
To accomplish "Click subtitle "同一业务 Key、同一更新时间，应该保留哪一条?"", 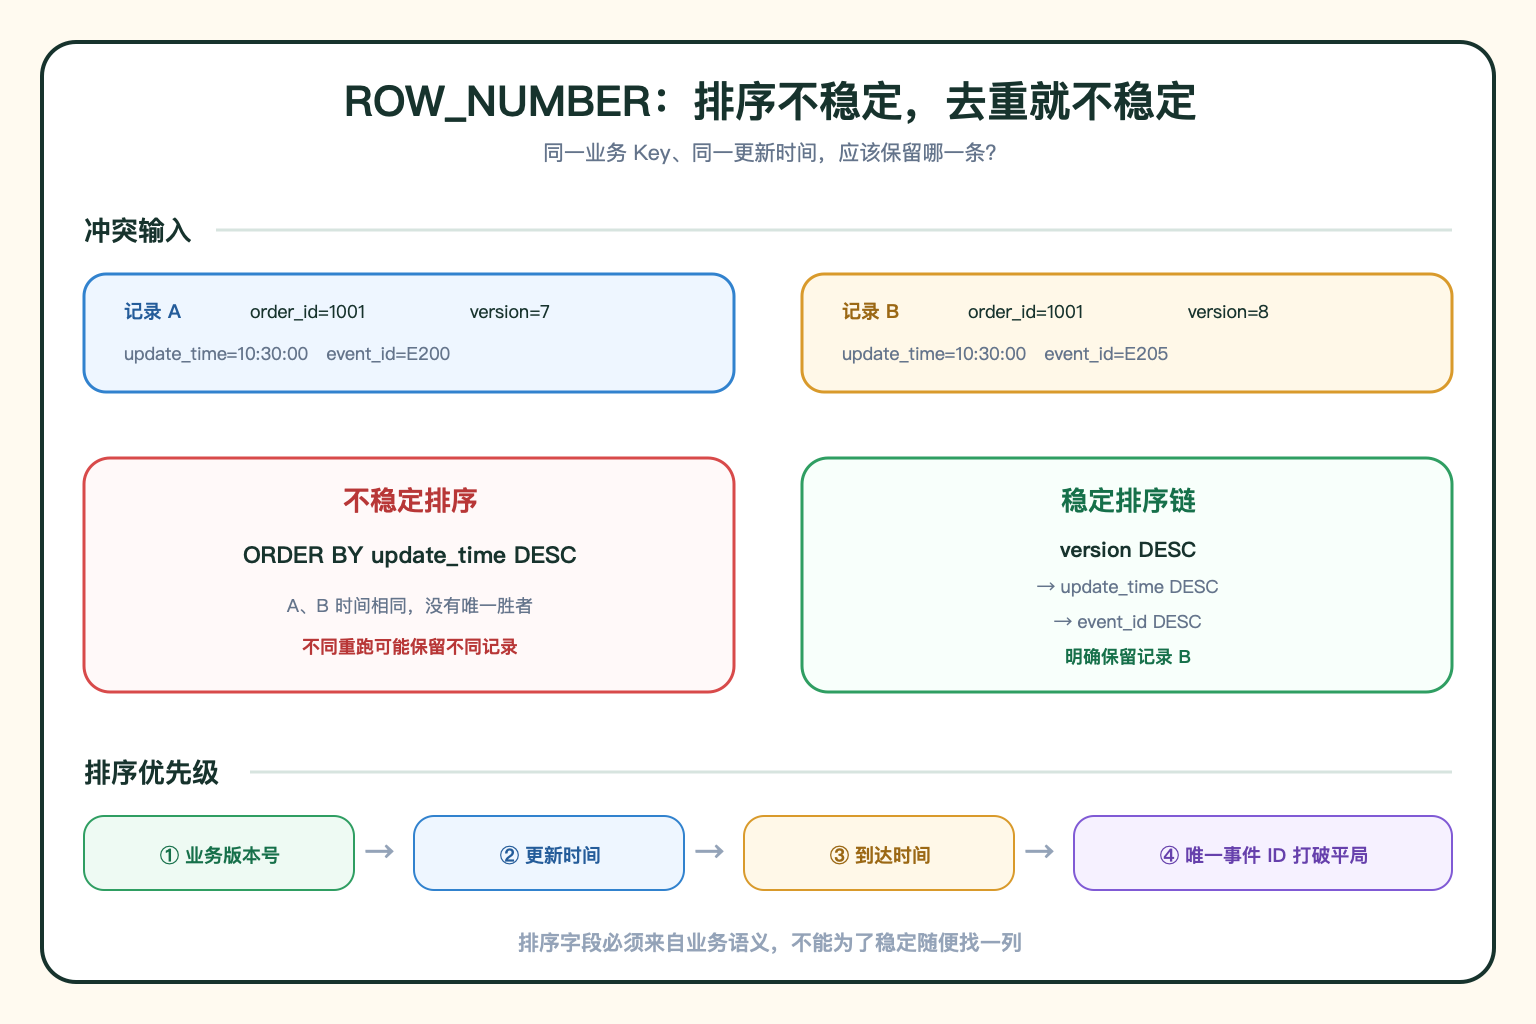I will 769,153.
